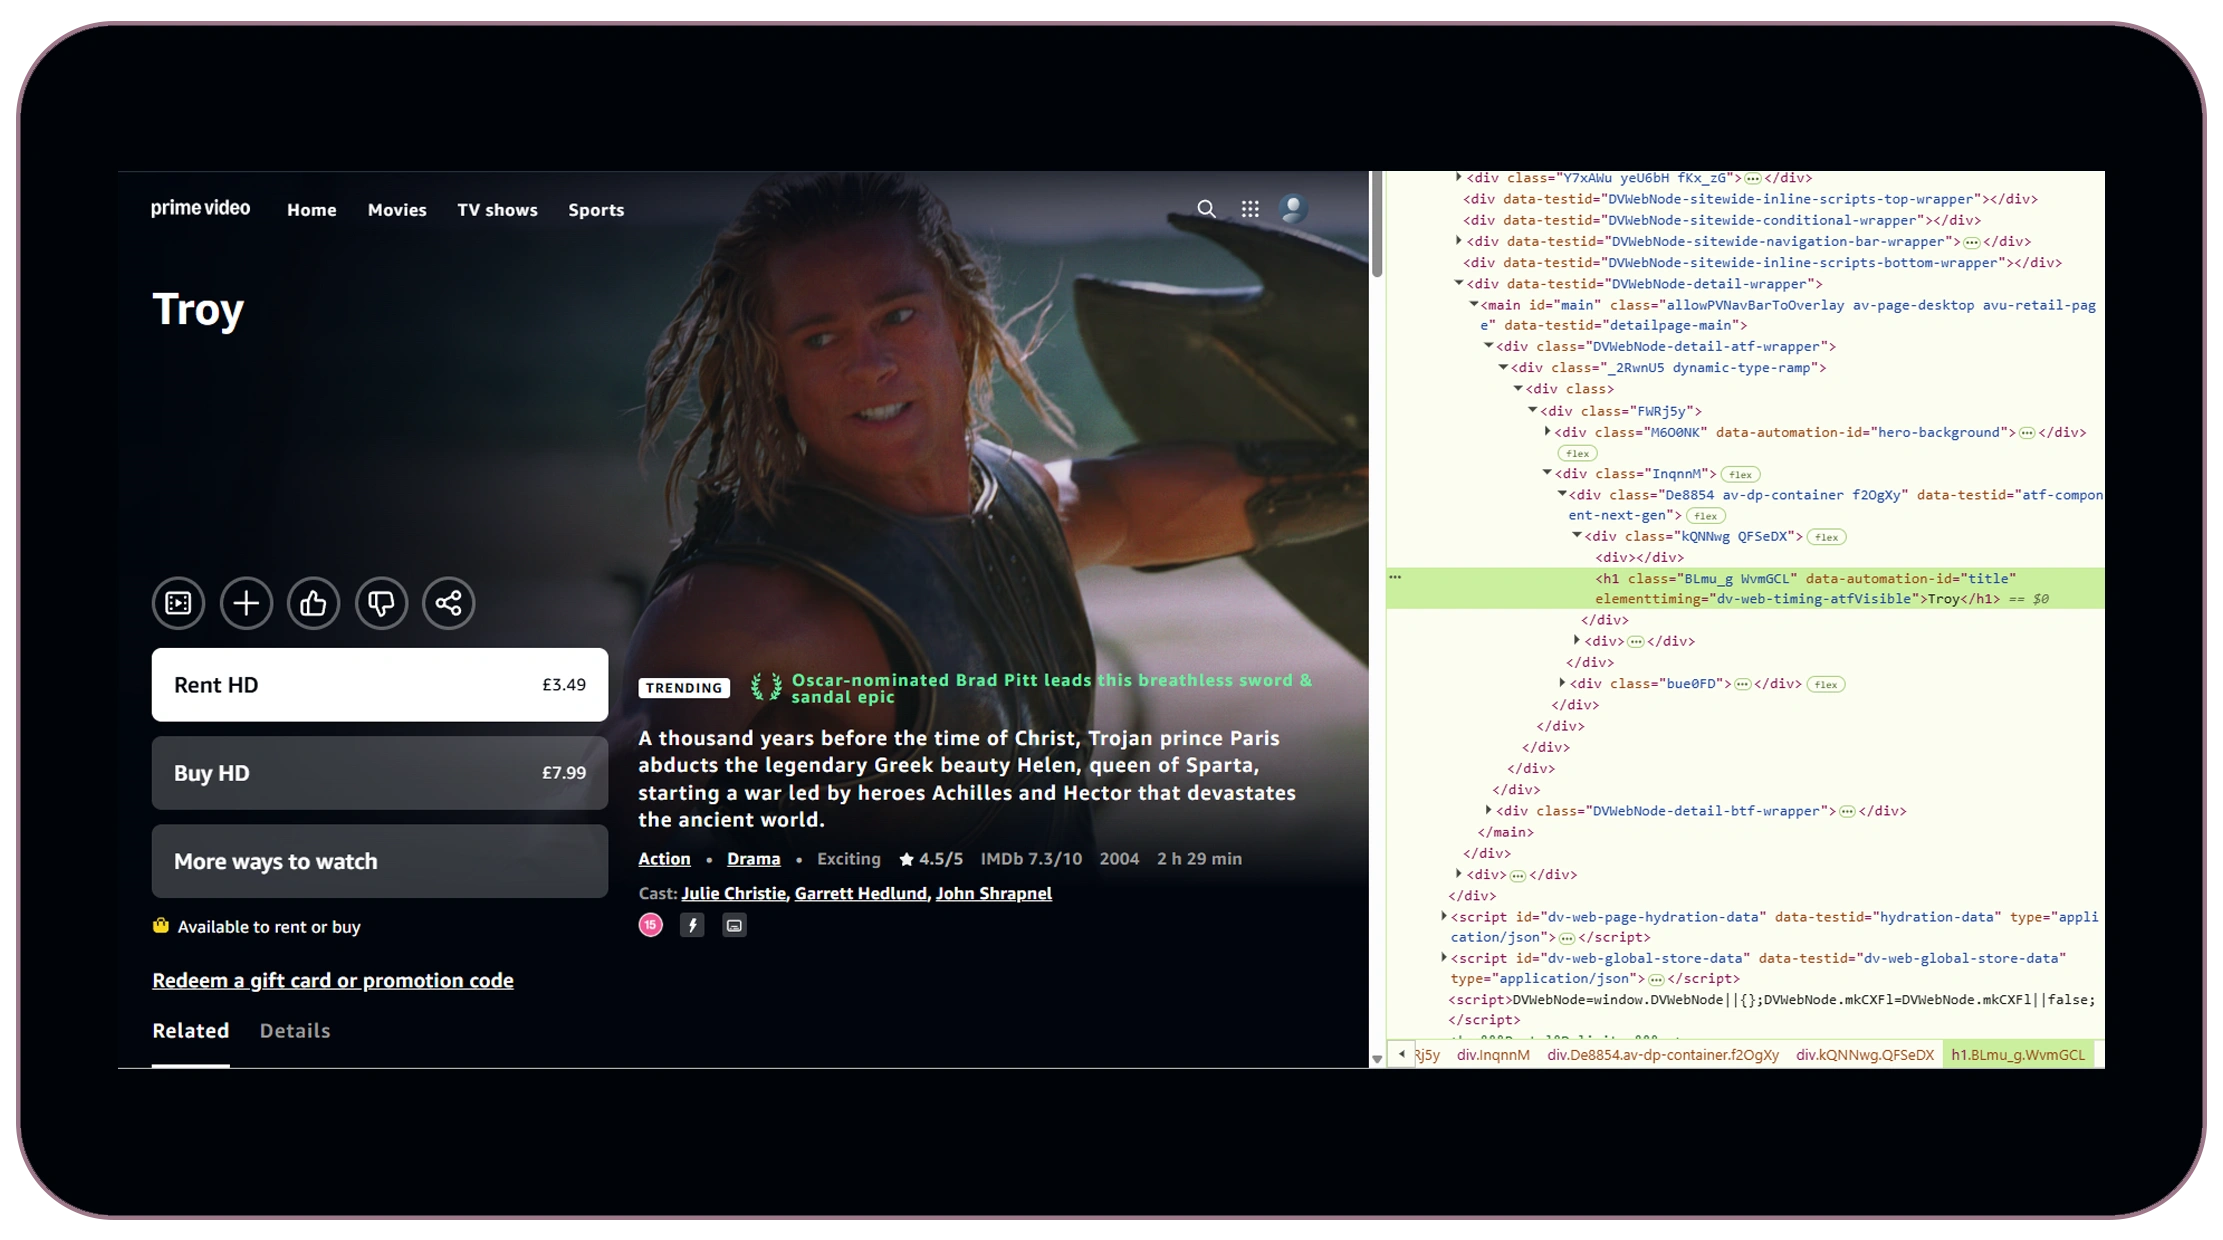Click the shopping bag availability icon
Screen dimensions: 2223x1240
click(x=160, y=926)
